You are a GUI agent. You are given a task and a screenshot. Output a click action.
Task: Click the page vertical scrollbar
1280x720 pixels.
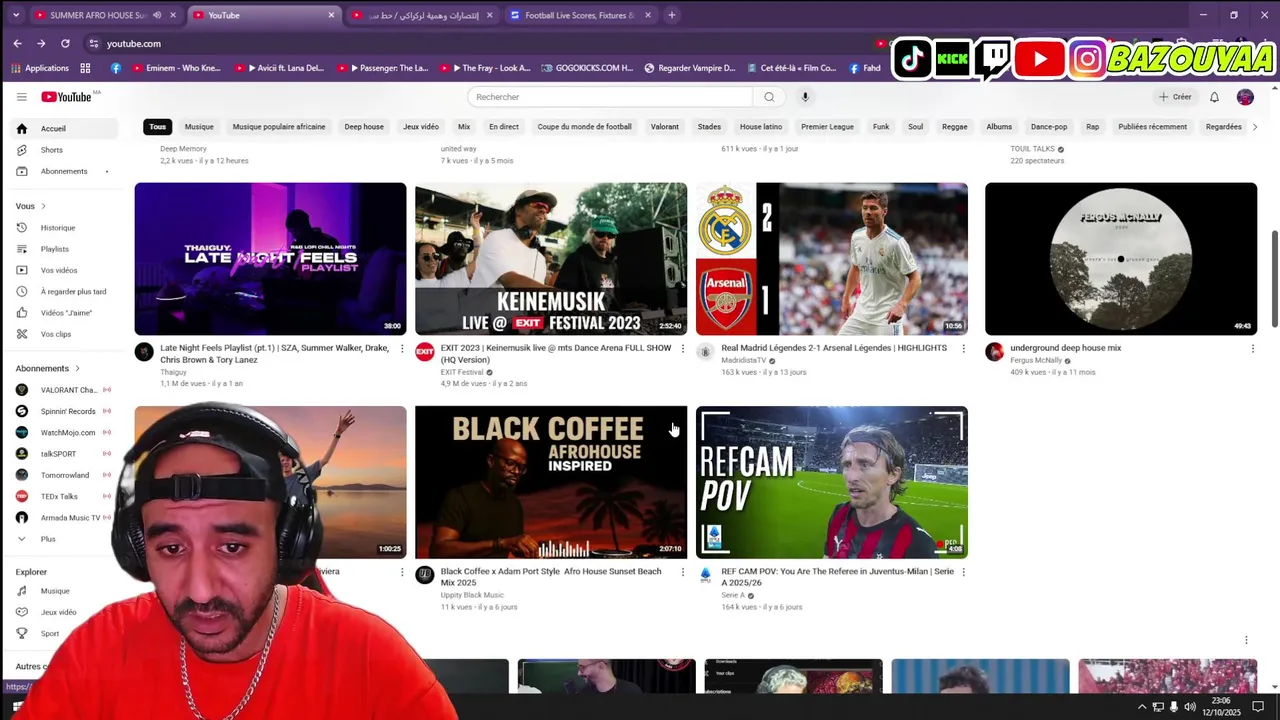(x=1275, y=278)
